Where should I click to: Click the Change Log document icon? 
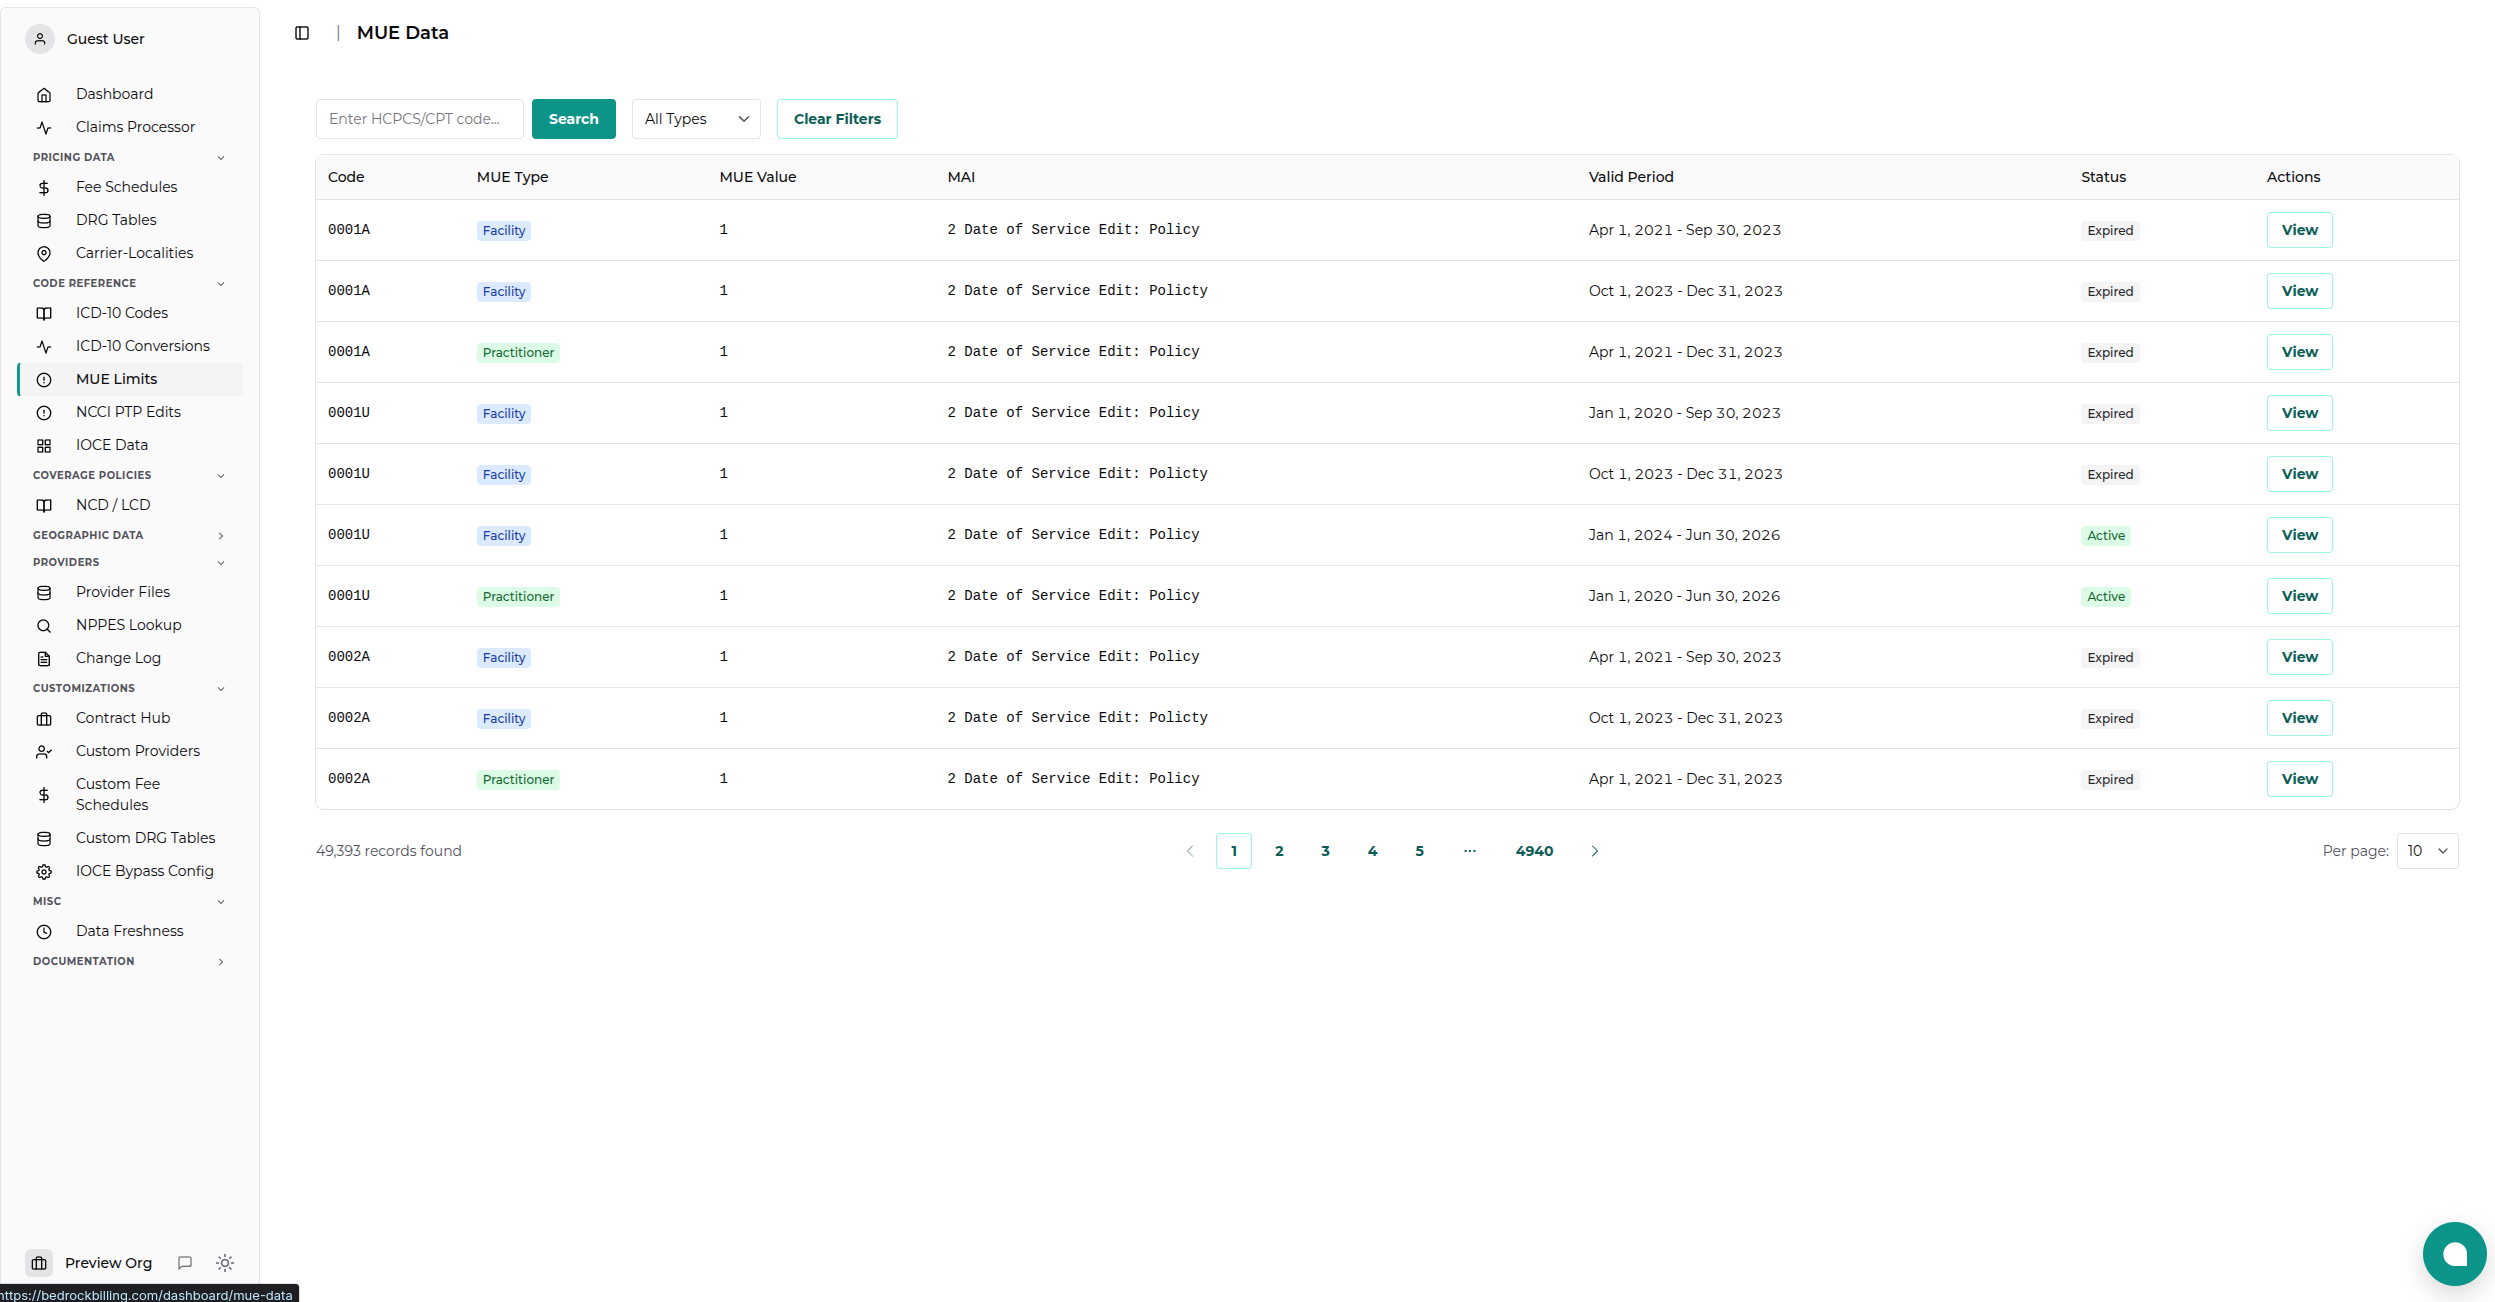(44, 659)
